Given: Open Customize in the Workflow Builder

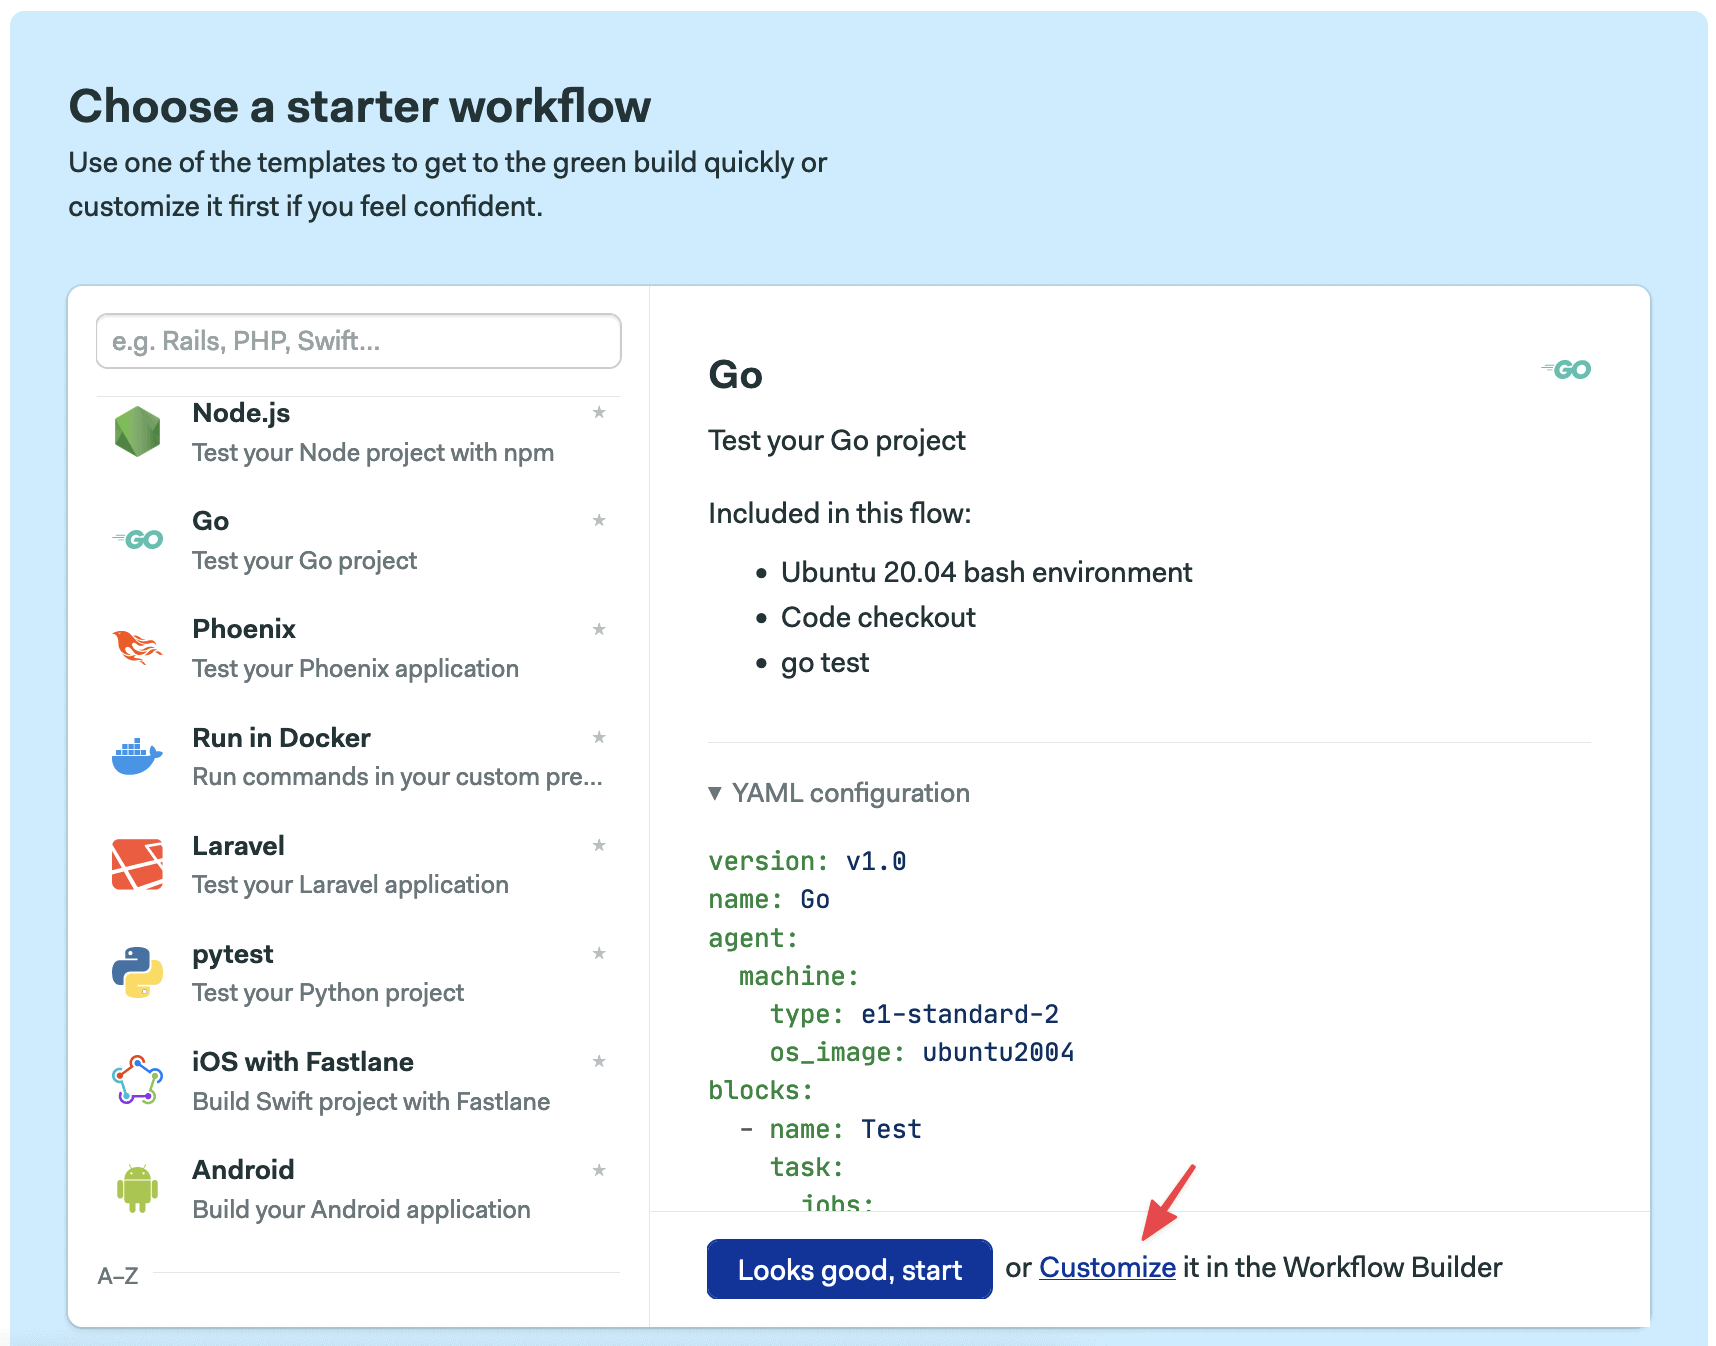Looking at the screenshot, I should pos(1107,1267).
